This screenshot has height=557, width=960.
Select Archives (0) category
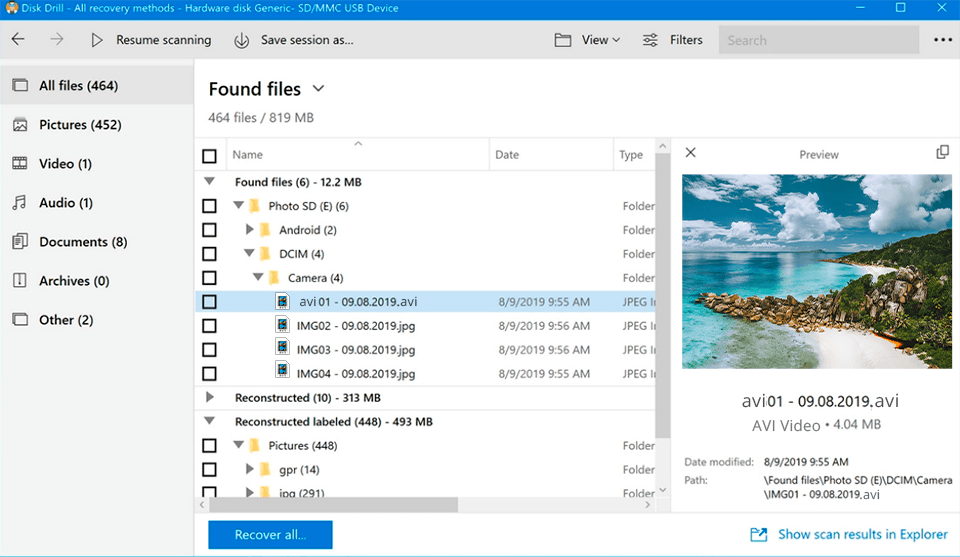click(97, 281)
